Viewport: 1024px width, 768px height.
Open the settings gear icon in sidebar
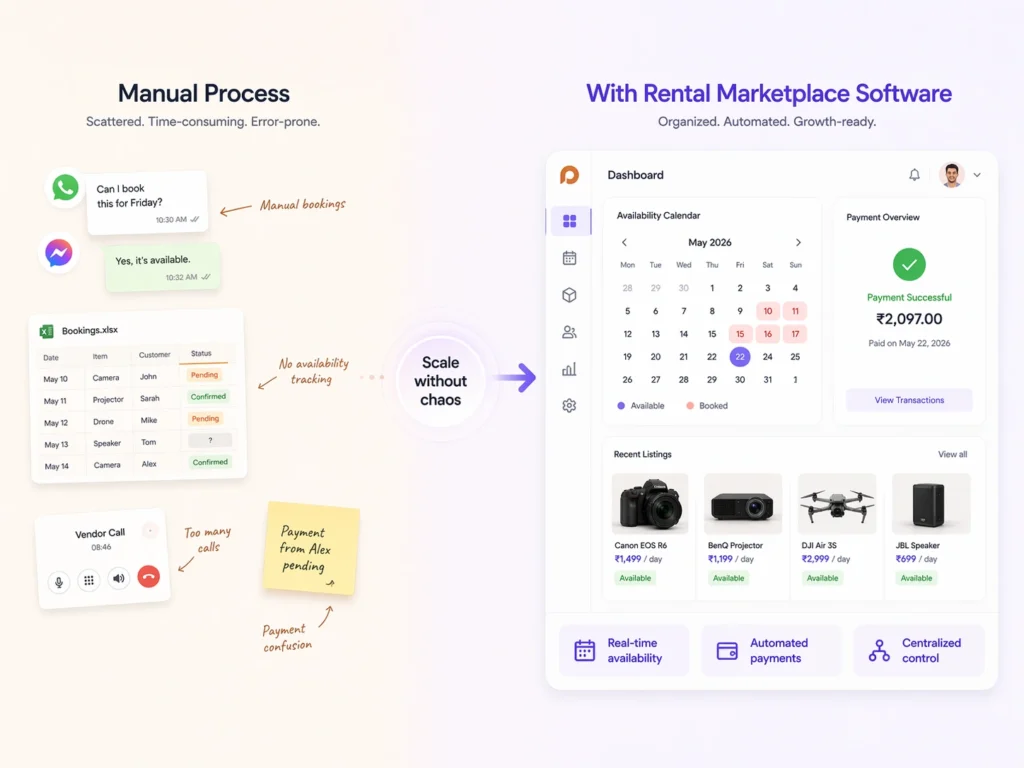(x=569, y=406)
